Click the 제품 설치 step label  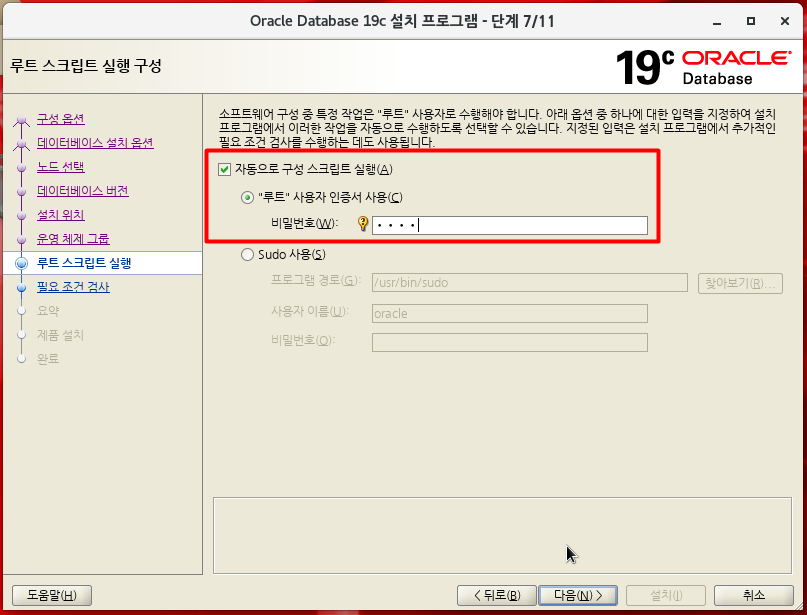(x=60, y=335)
